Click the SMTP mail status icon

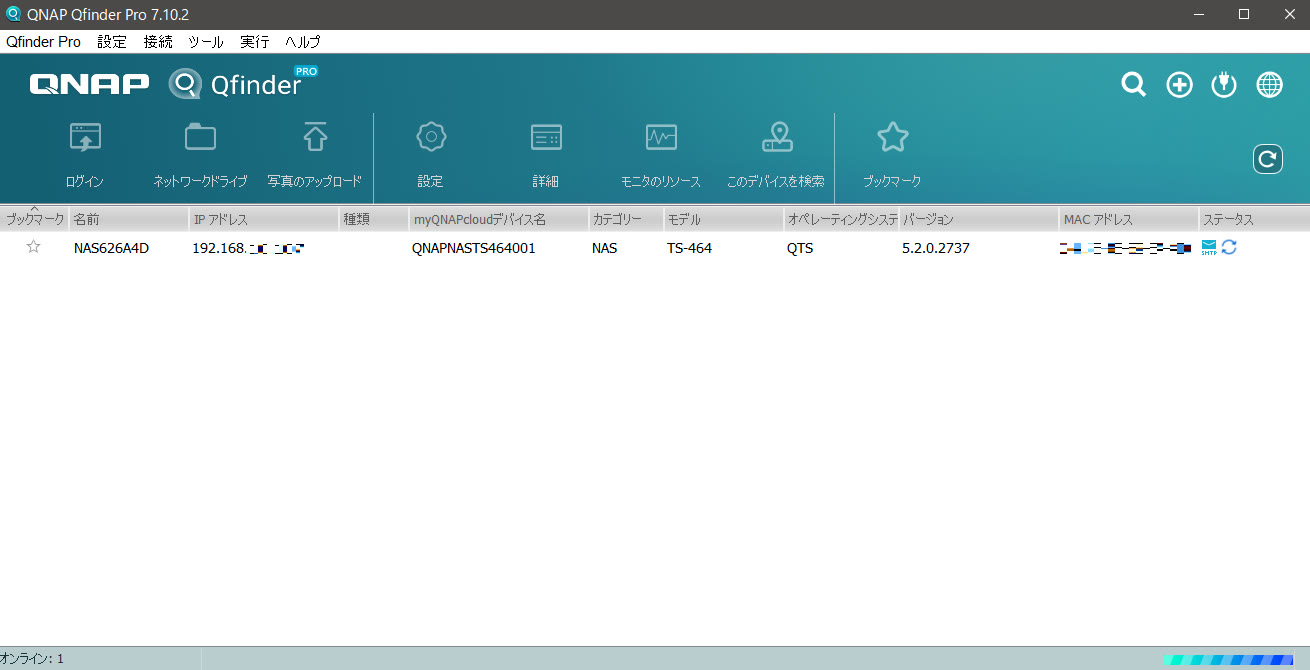(1209, 247)
